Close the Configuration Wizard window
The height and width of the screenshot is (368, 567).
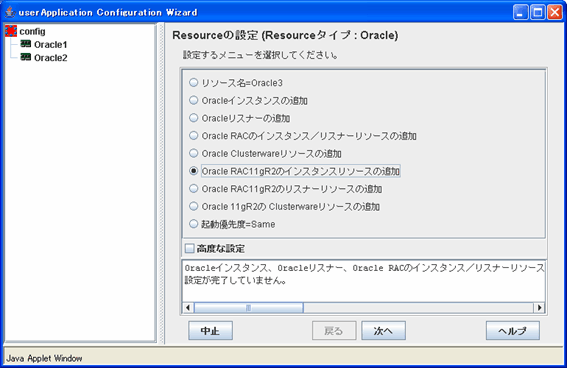click(x=555, y=13)
